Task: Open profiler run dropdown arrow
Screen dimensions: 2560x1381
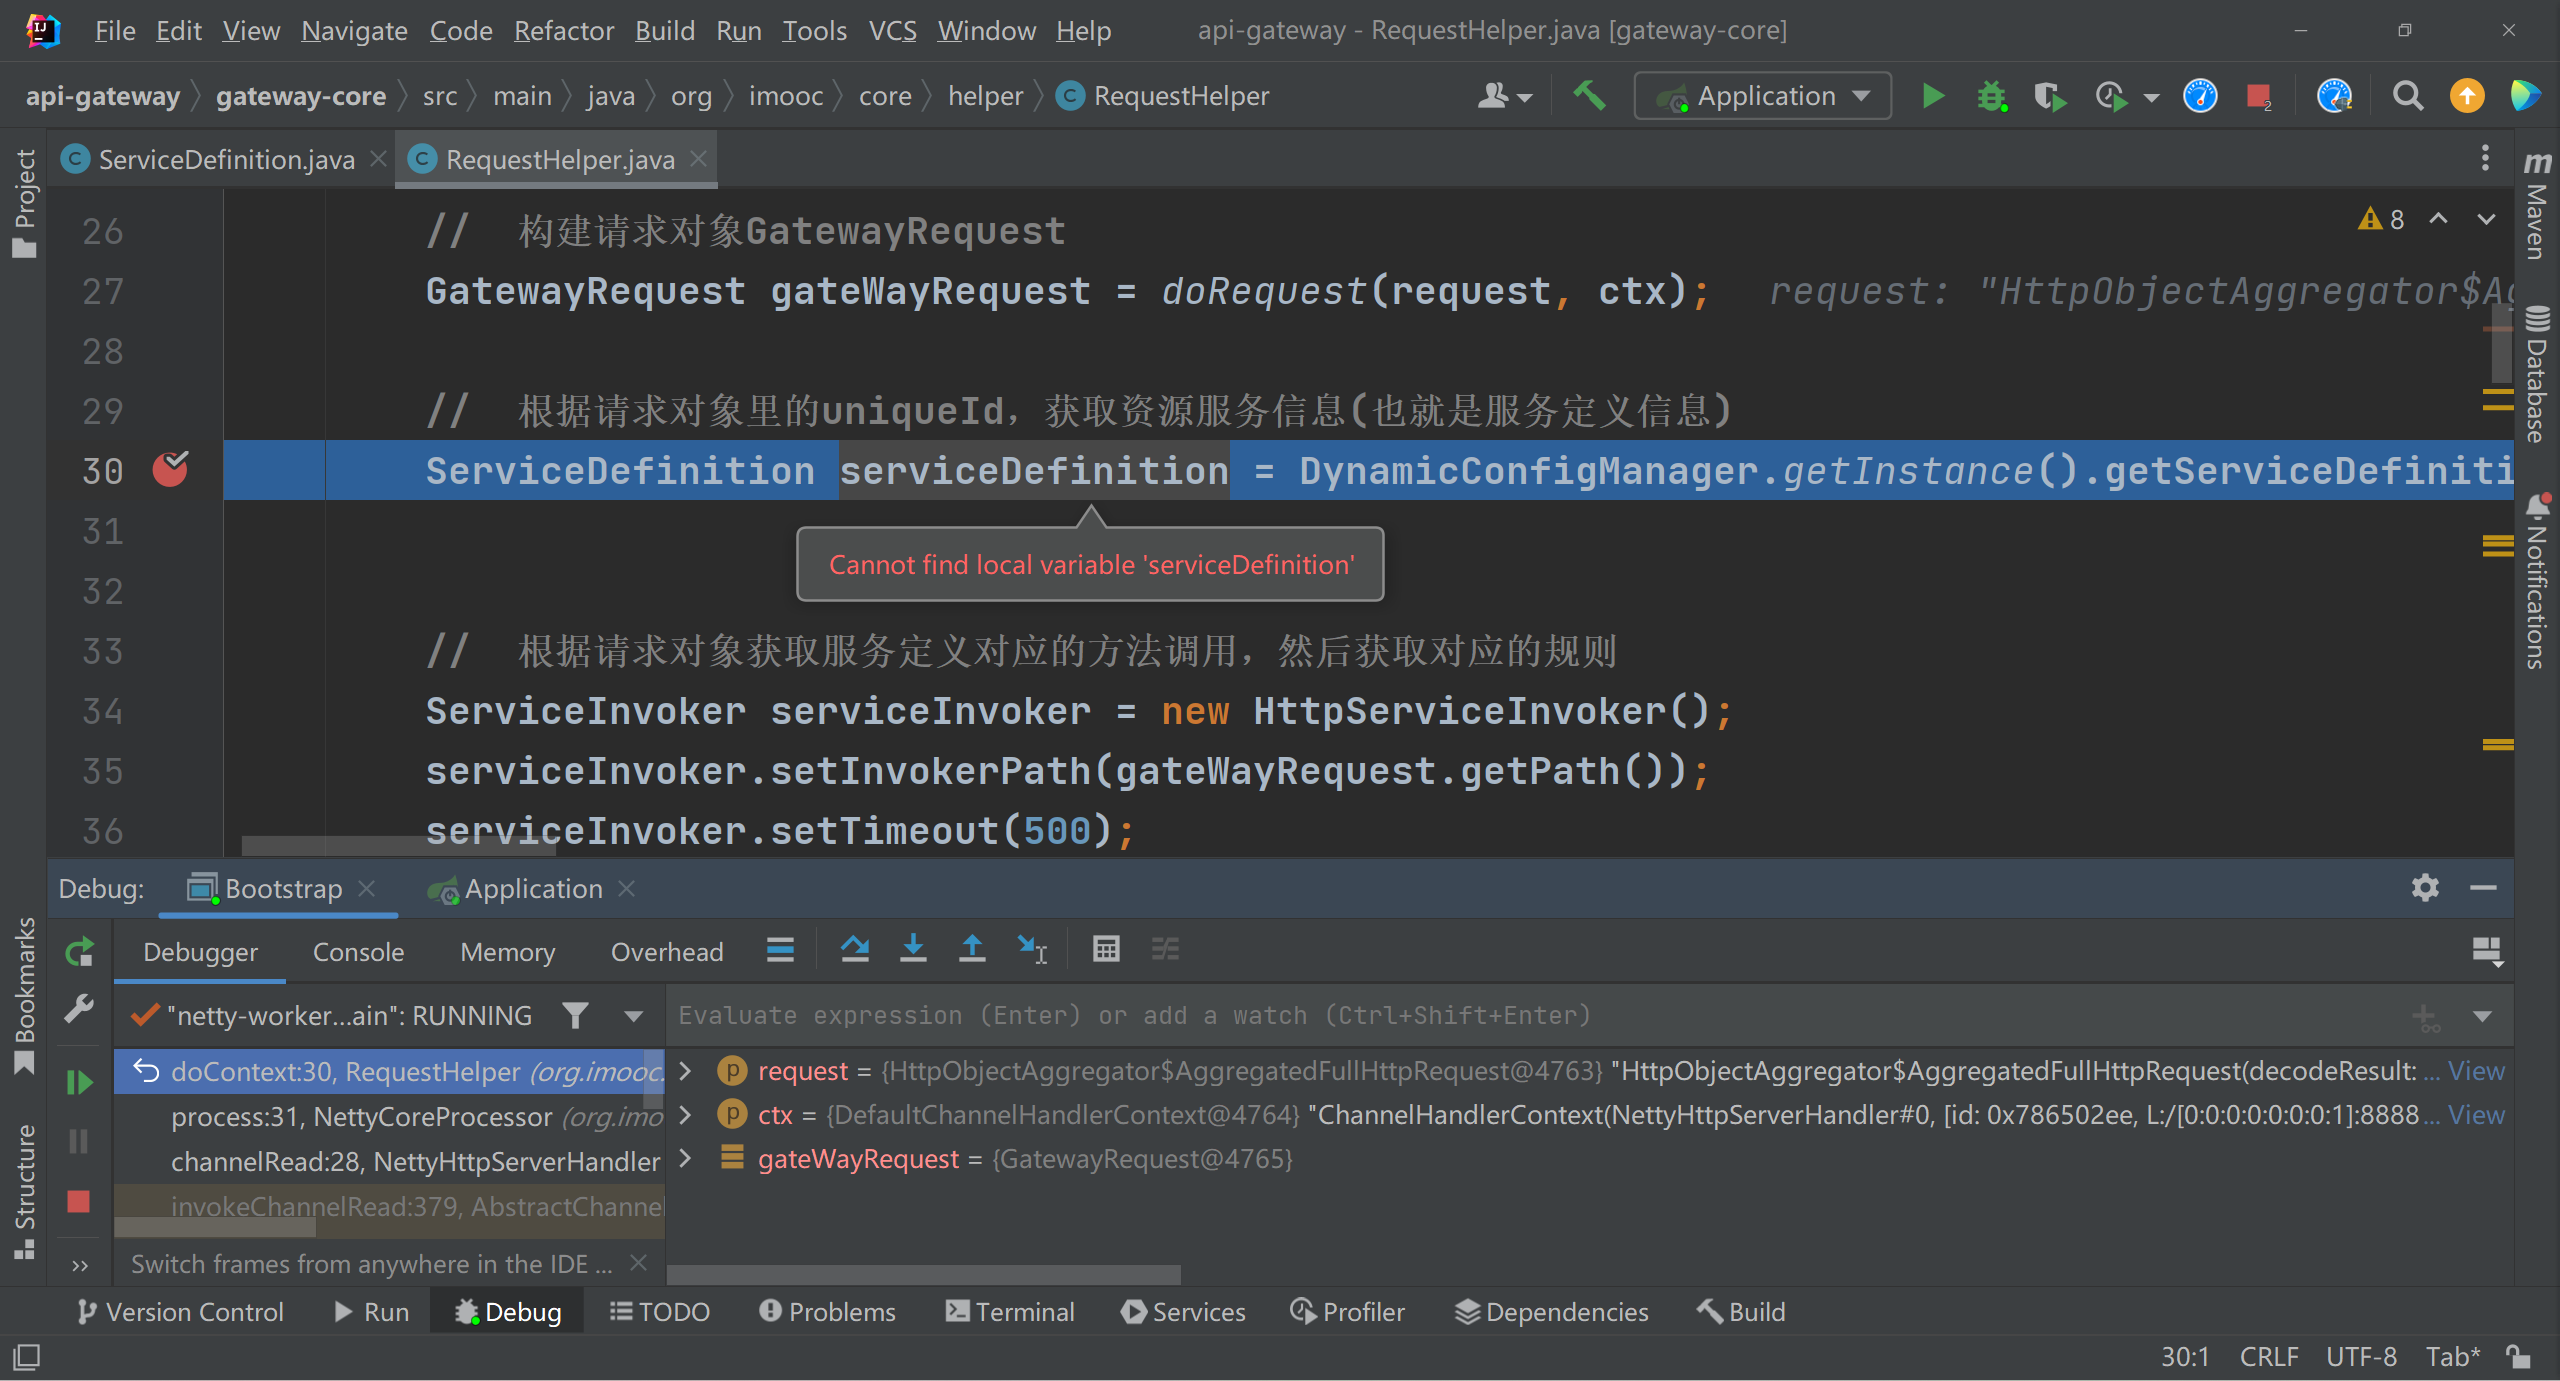Action: coord(2151,97)
